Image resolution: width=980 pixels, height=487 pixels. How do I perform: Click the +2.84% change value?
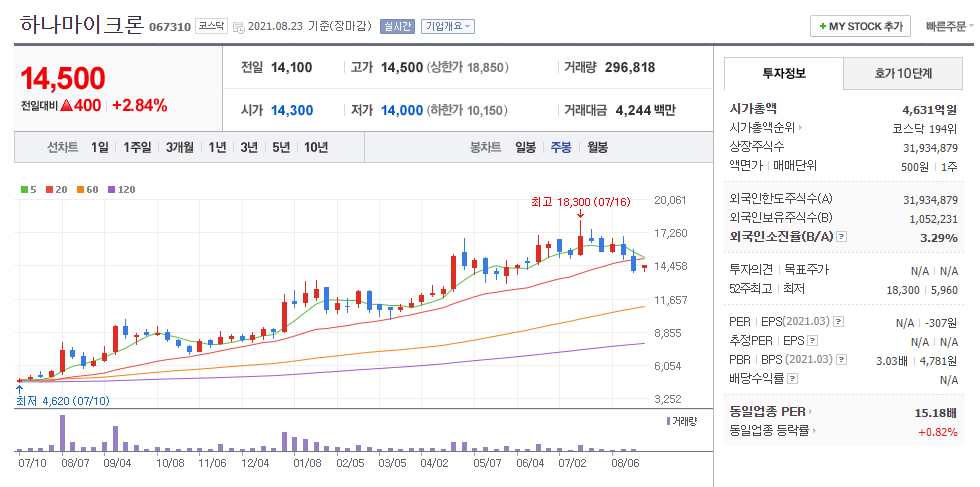pyautogui.click(x=140, y=106)
